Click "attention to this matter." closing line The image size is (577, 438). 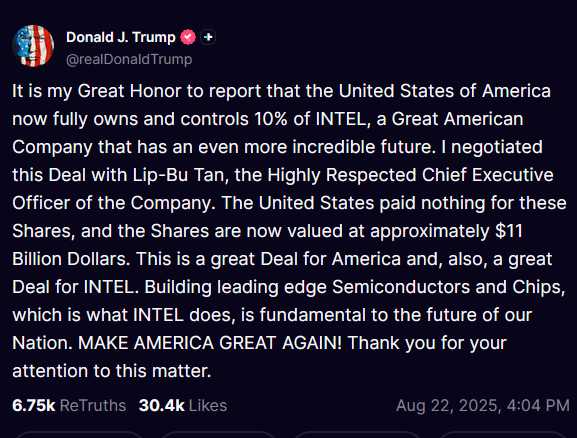tap(112, 371)
